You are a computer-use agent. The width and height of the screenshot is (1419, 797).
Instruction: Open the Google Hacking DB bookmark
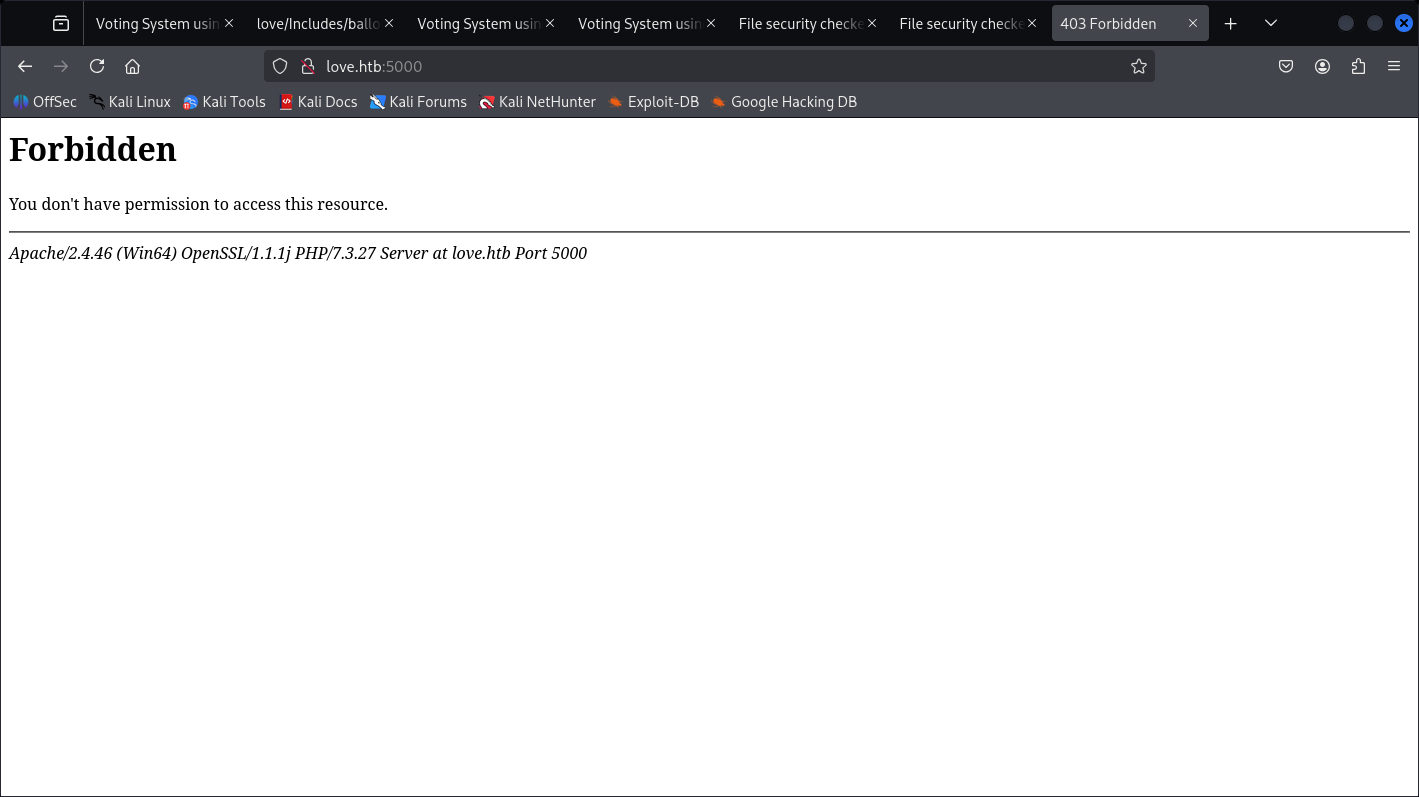(784, 102)
